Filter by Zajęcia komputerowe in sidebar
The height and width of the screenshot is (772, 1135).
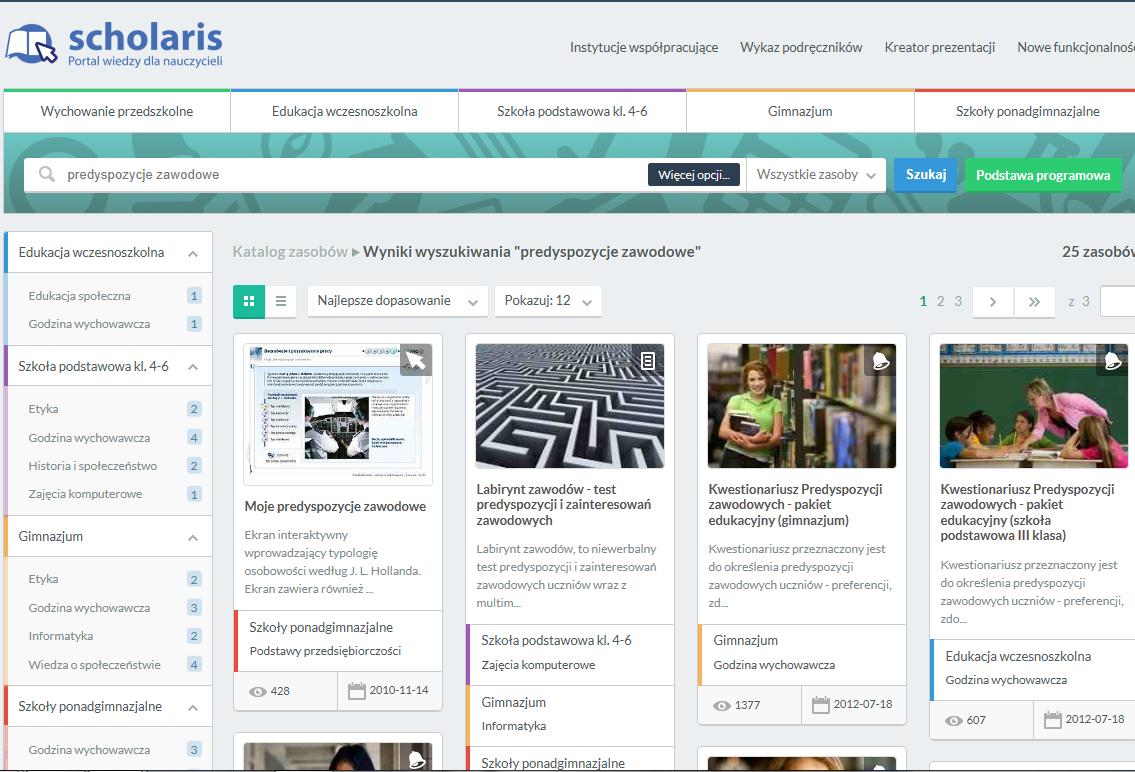click(x=85, y=494)
